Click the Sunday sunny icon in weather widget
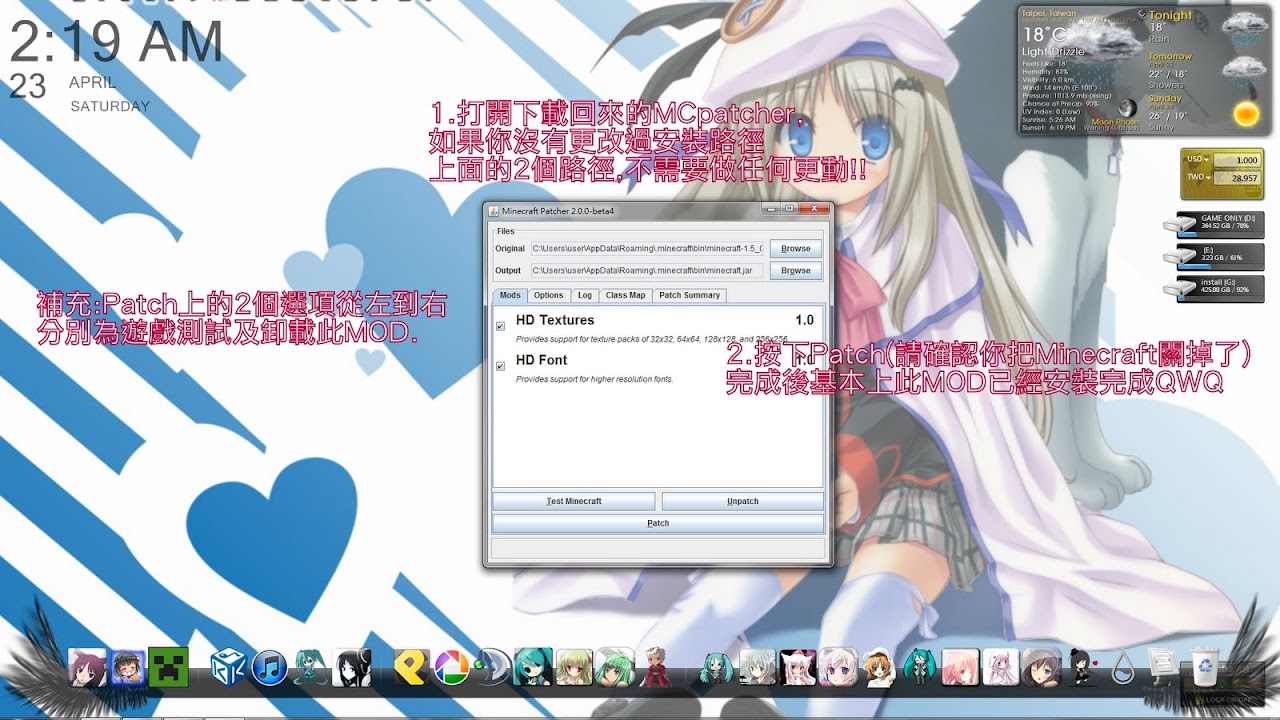1280x720 pixels. tap(1246, 113)
